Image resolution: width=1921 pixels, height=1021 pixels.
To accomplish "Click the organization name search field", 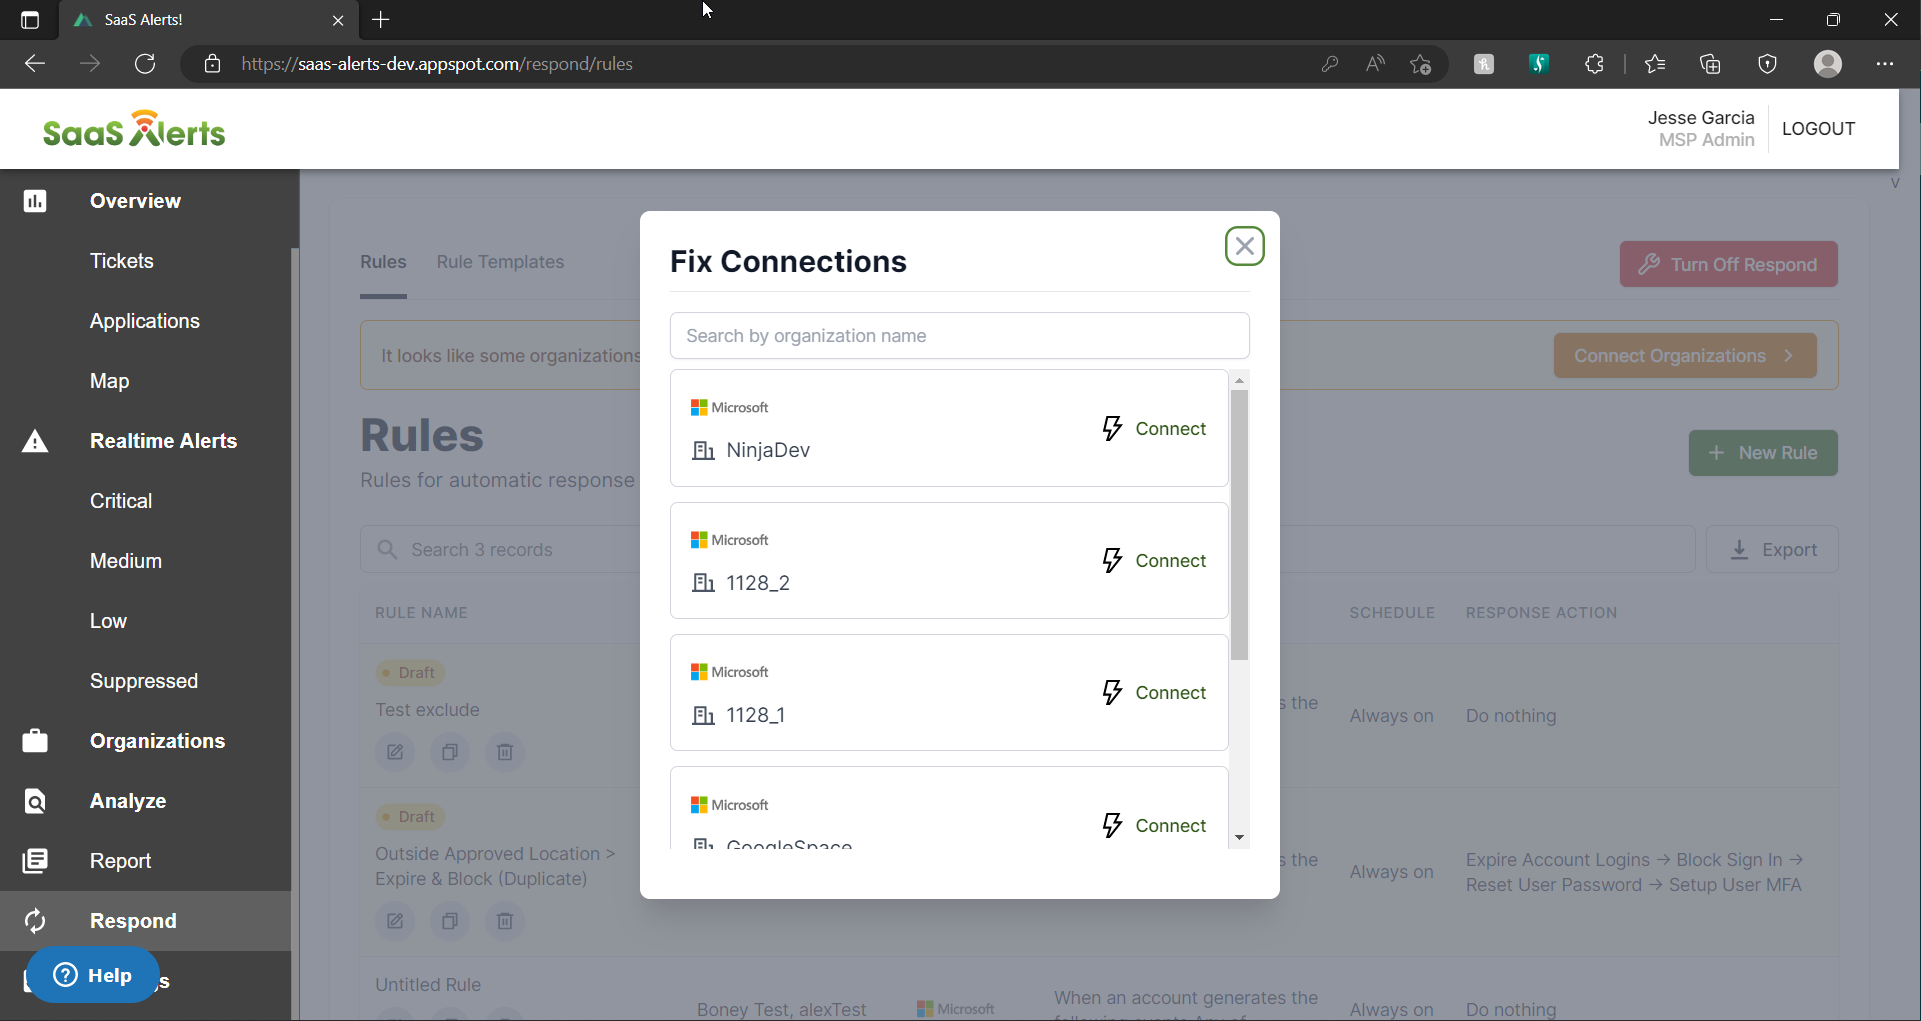I will tap(959, 335).
